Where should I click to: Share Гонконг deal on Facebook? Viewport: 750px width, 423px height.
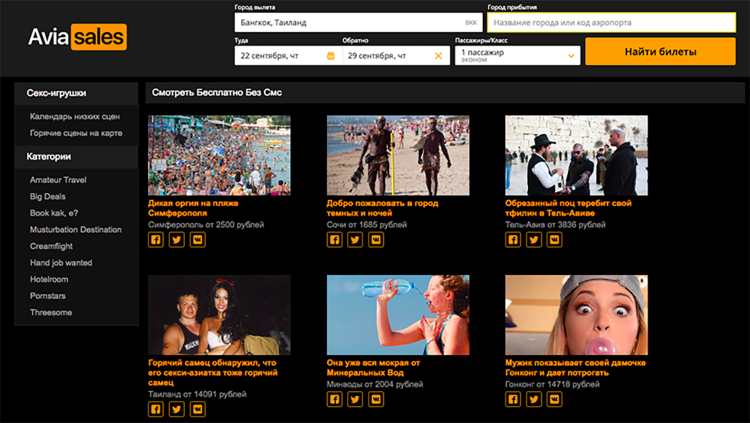(x=513, y=399)
